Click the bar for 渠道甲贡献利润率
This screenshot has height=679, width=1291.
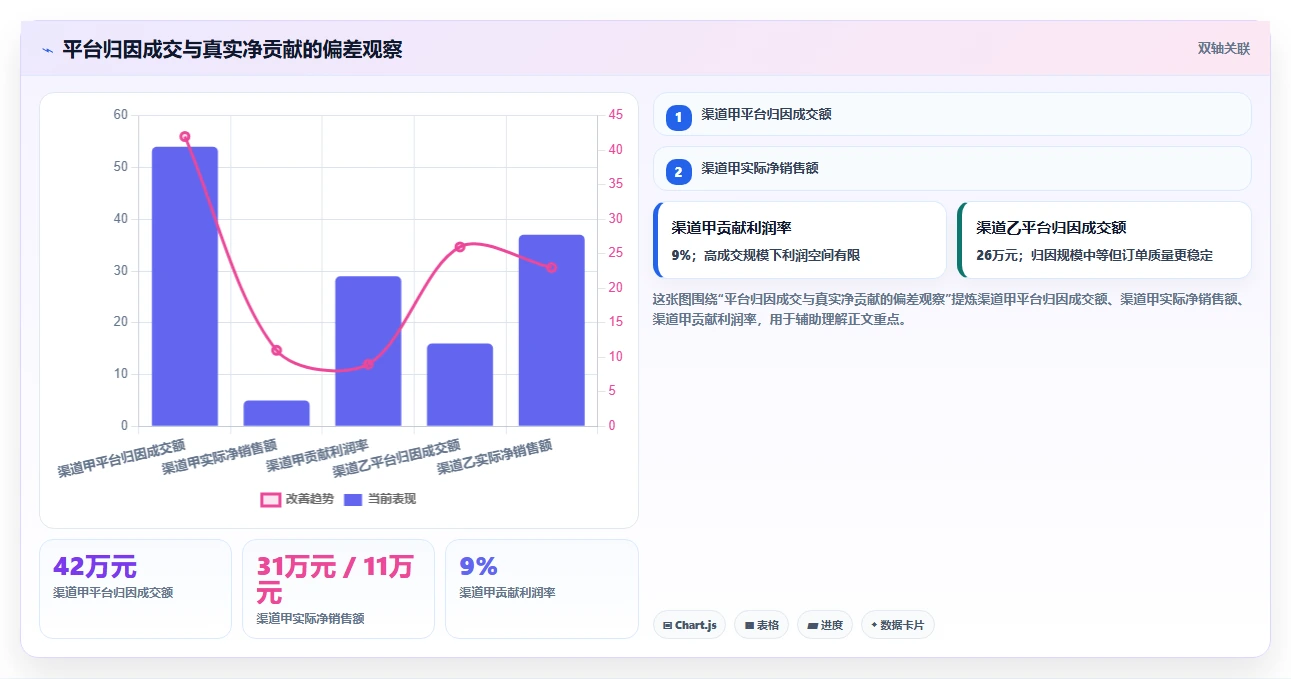point(368,351)
